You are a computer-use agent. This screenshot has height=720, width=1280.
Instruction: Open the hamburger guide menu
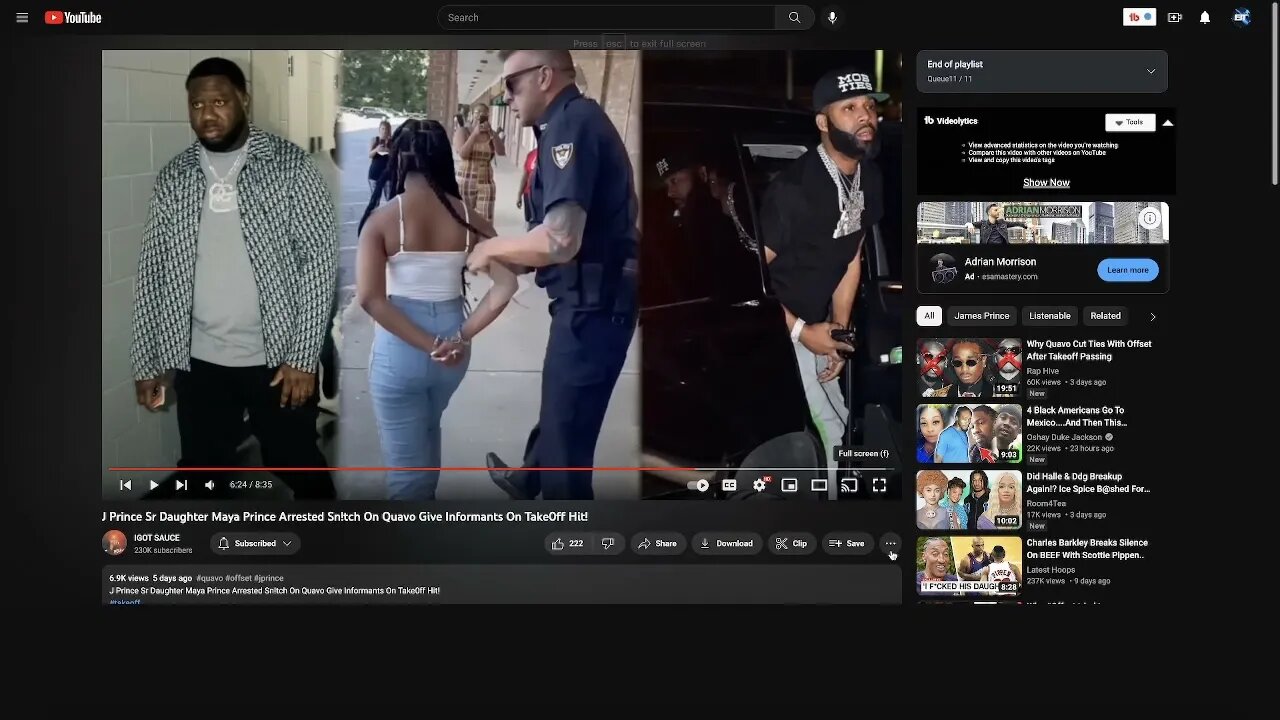(22, 17)
